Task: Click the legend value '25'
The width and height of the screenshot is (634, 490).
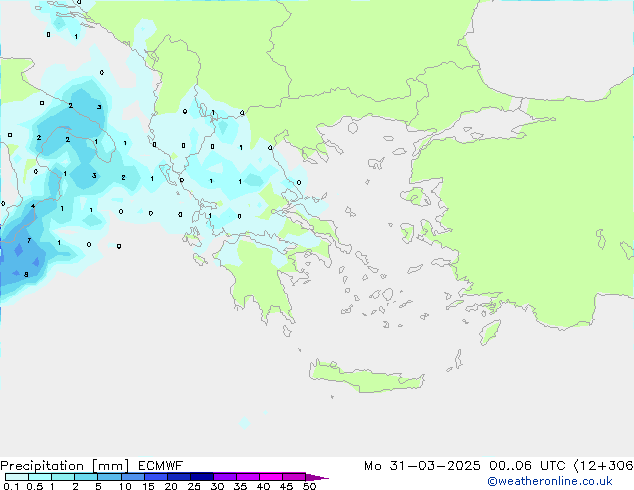Action: 194,486
